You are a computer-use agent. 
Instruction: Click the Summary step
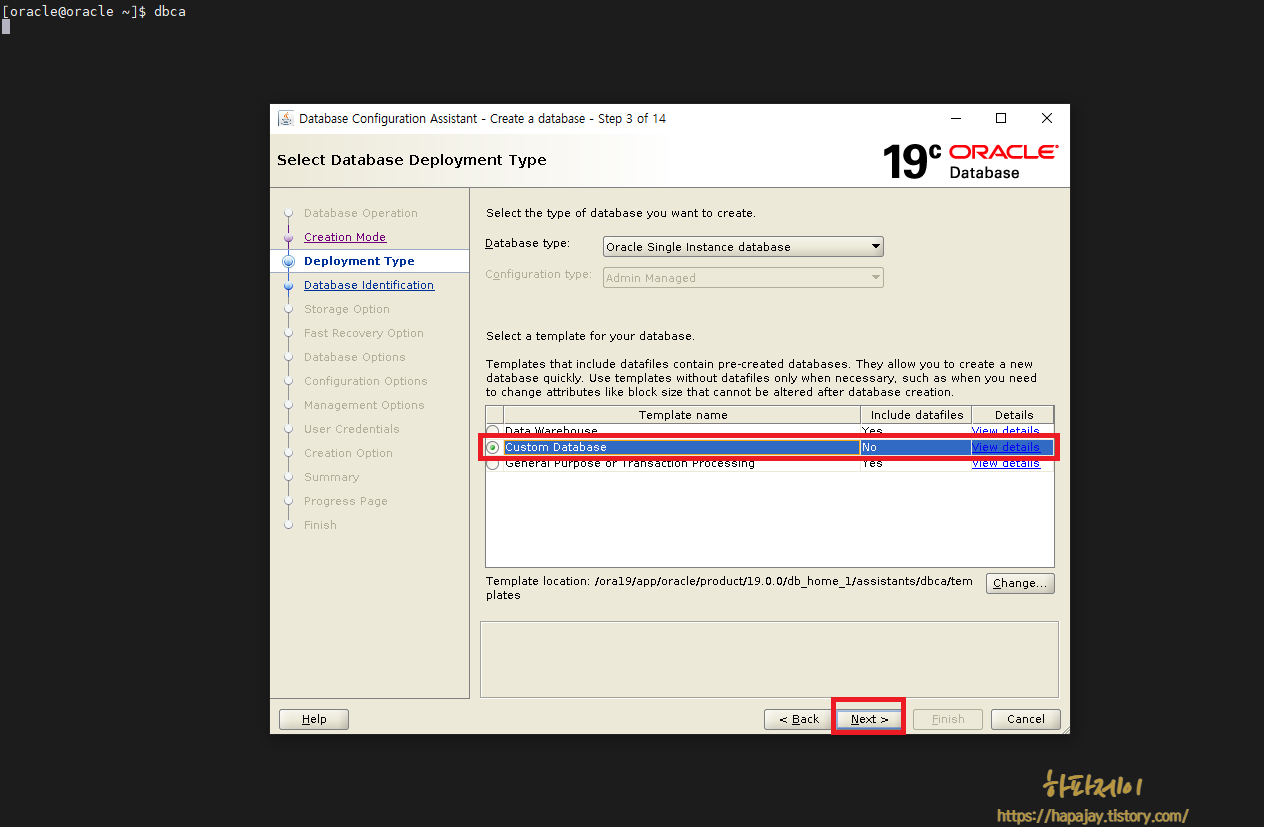click(331, 477)
